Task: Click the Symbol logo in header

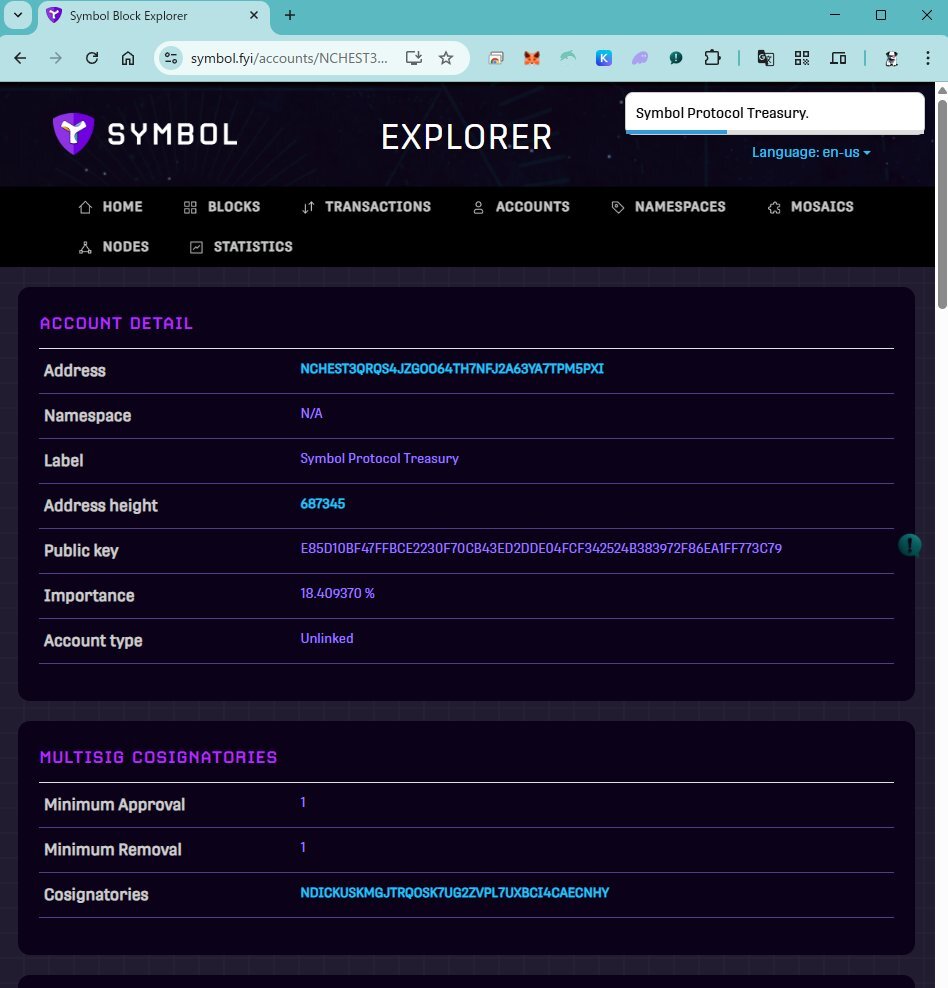Action: pyautogui.click(x=145, y=134)
